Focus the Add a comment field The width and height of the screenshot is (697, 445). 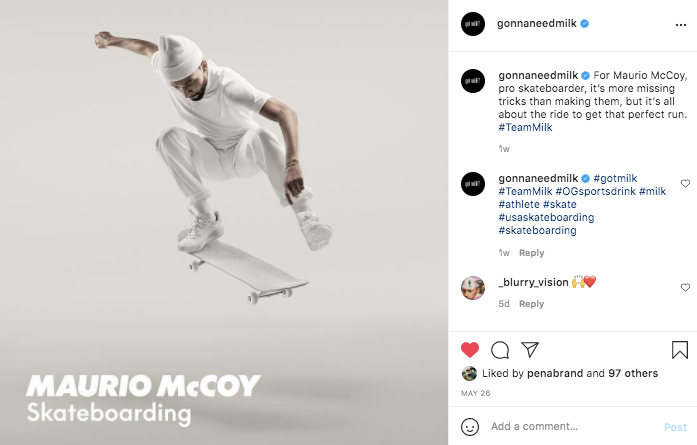(571, 427)
